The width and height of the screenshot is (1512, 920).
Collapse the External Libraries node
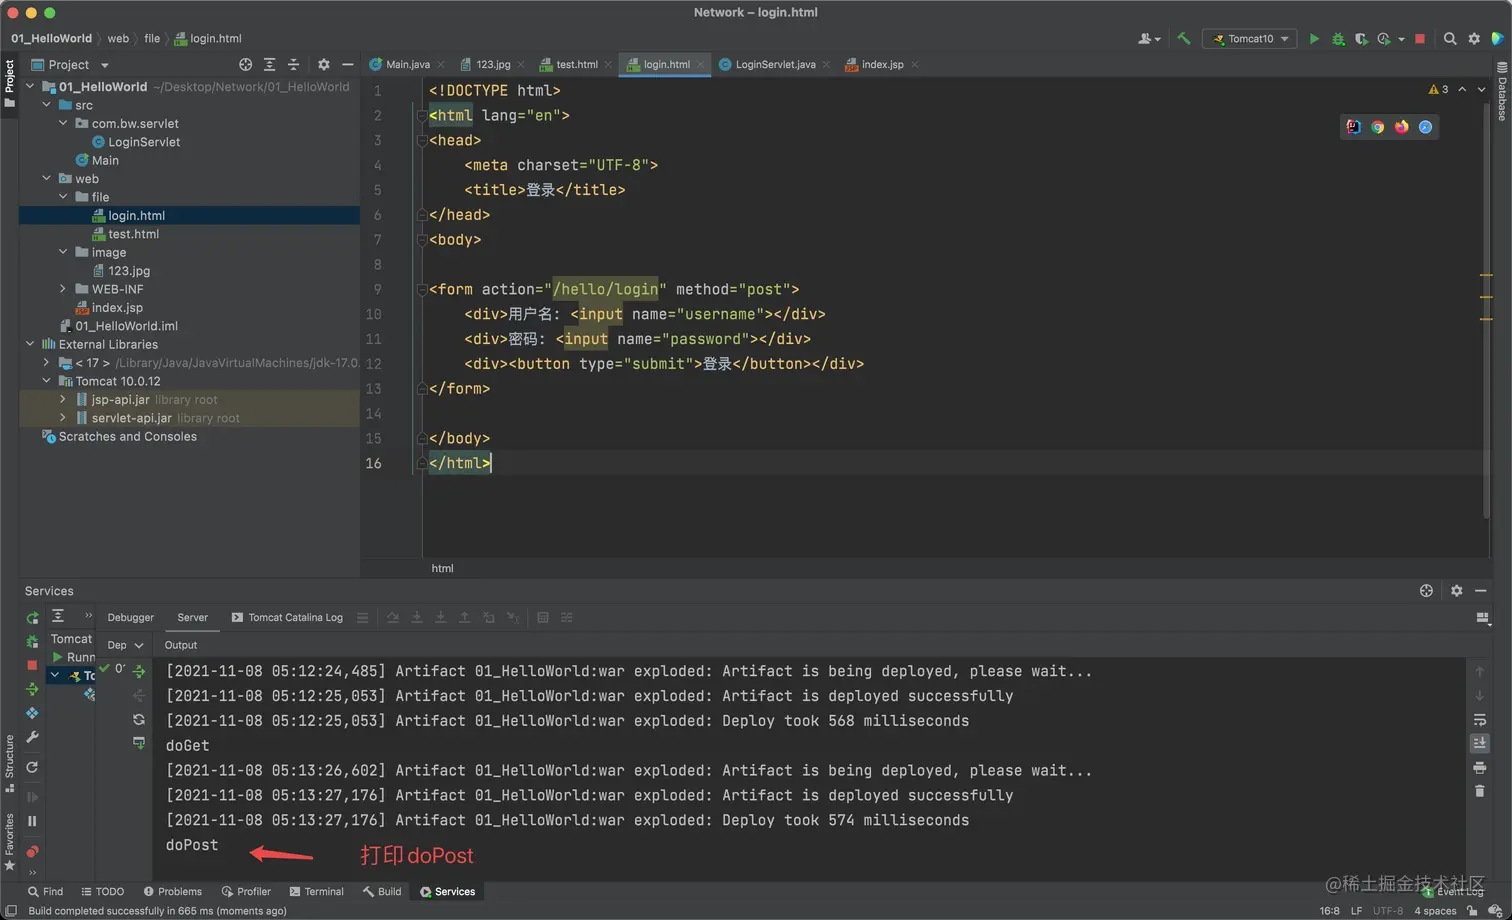pos(30,344)
